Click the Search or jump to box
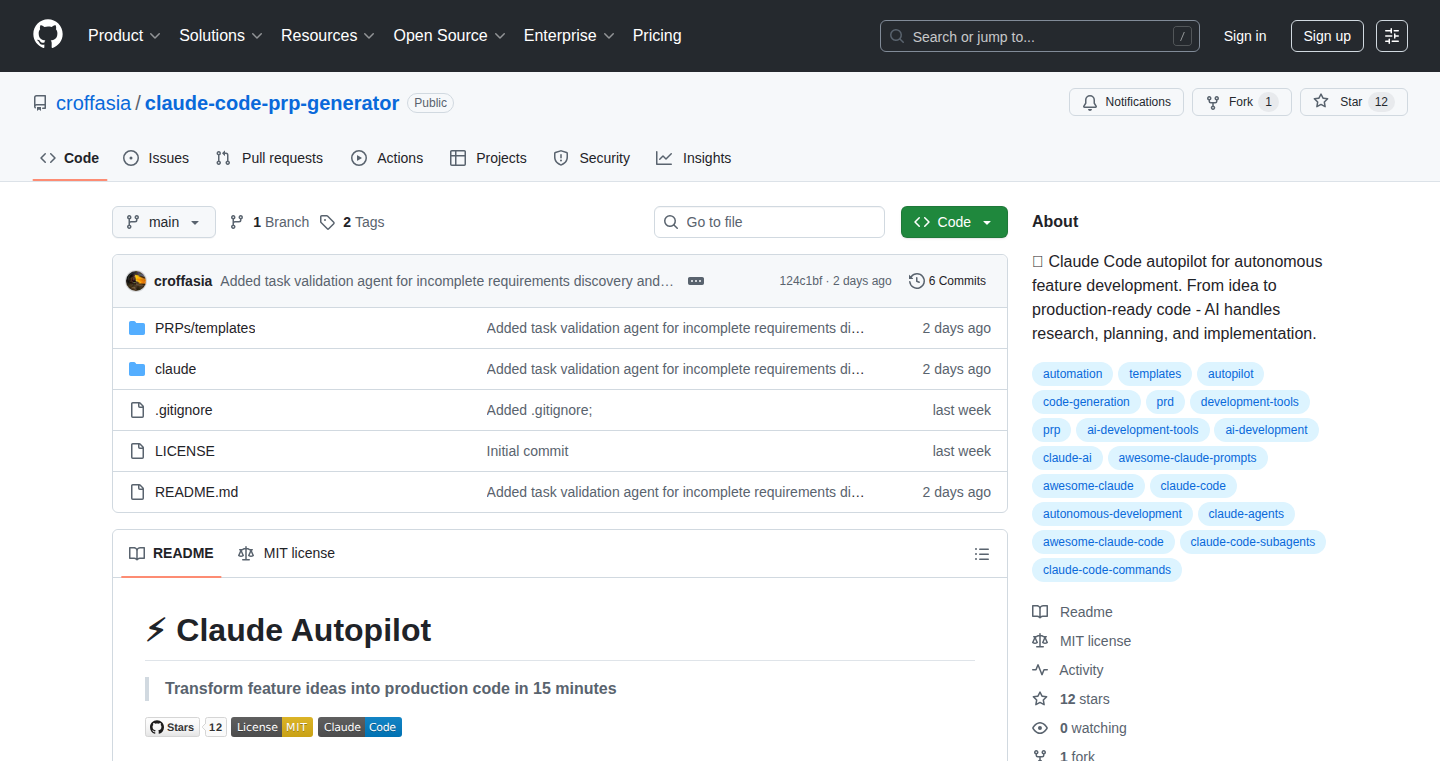The width and height of the screenshot is (1440, 761). [1040, 36]
